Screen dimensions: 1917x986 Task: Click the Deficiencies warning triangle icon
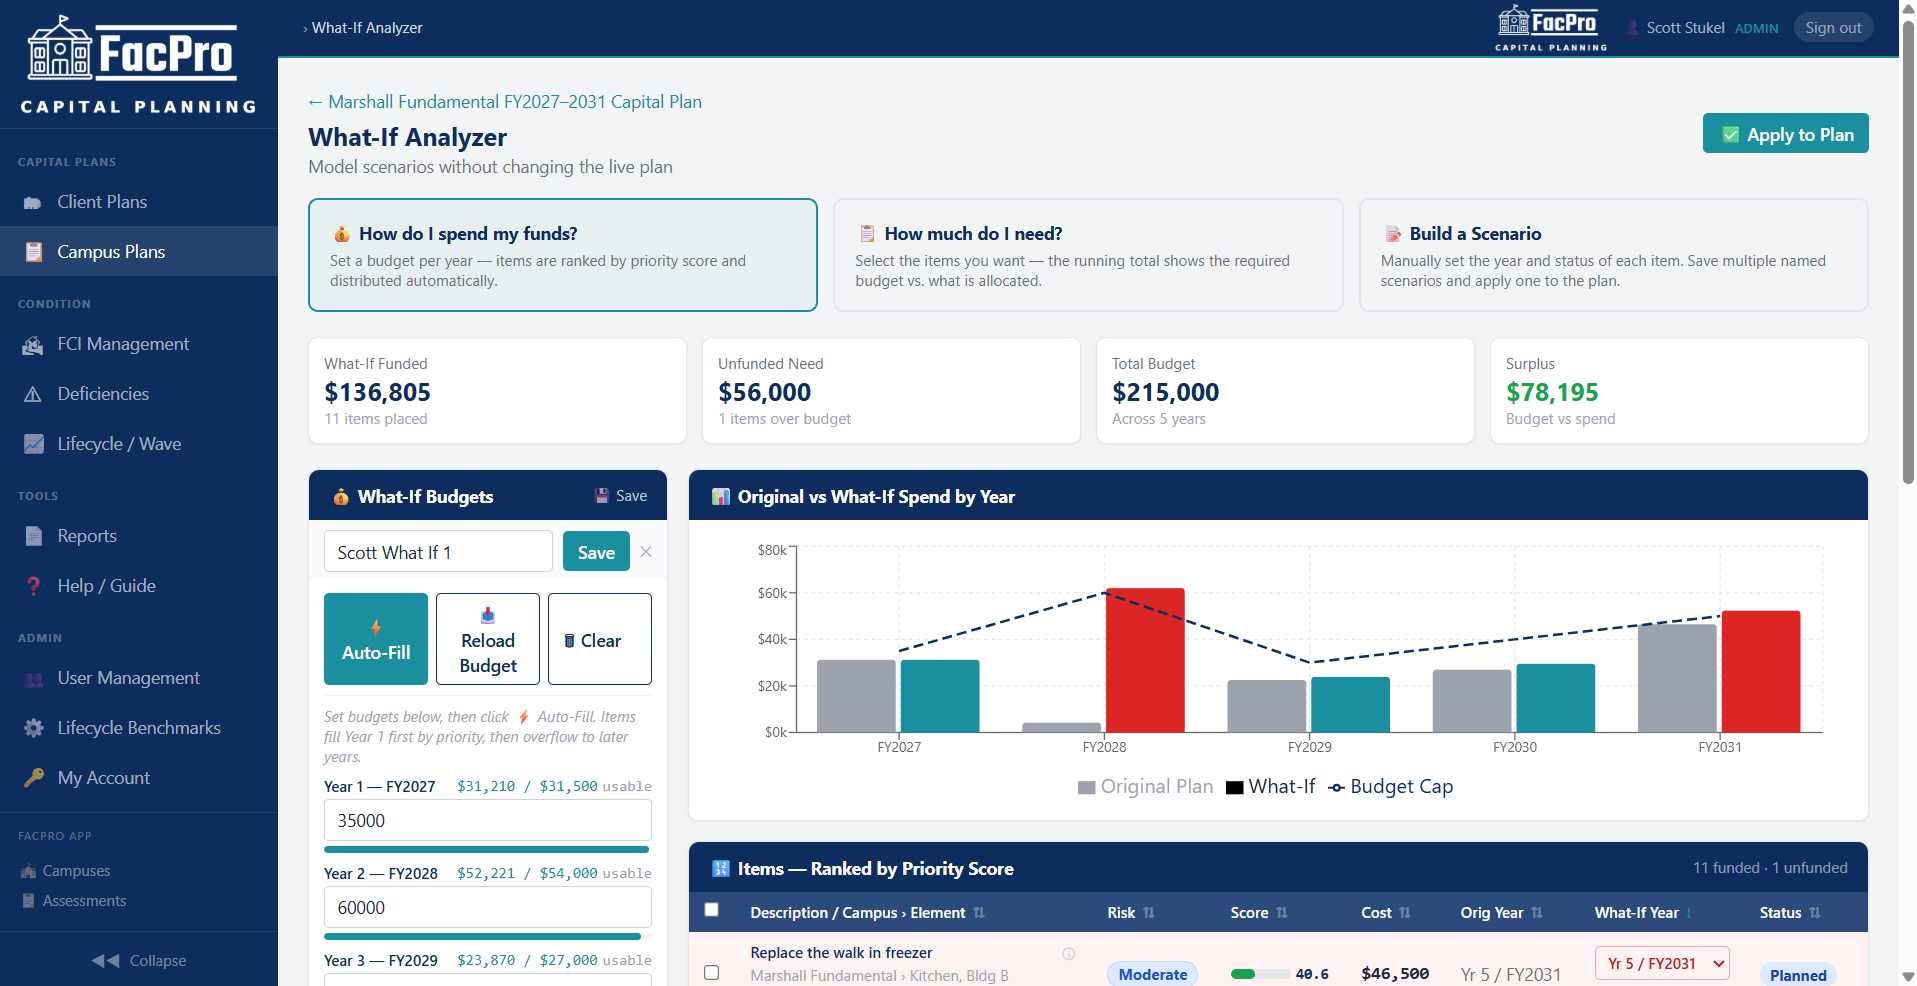[33, 394]
